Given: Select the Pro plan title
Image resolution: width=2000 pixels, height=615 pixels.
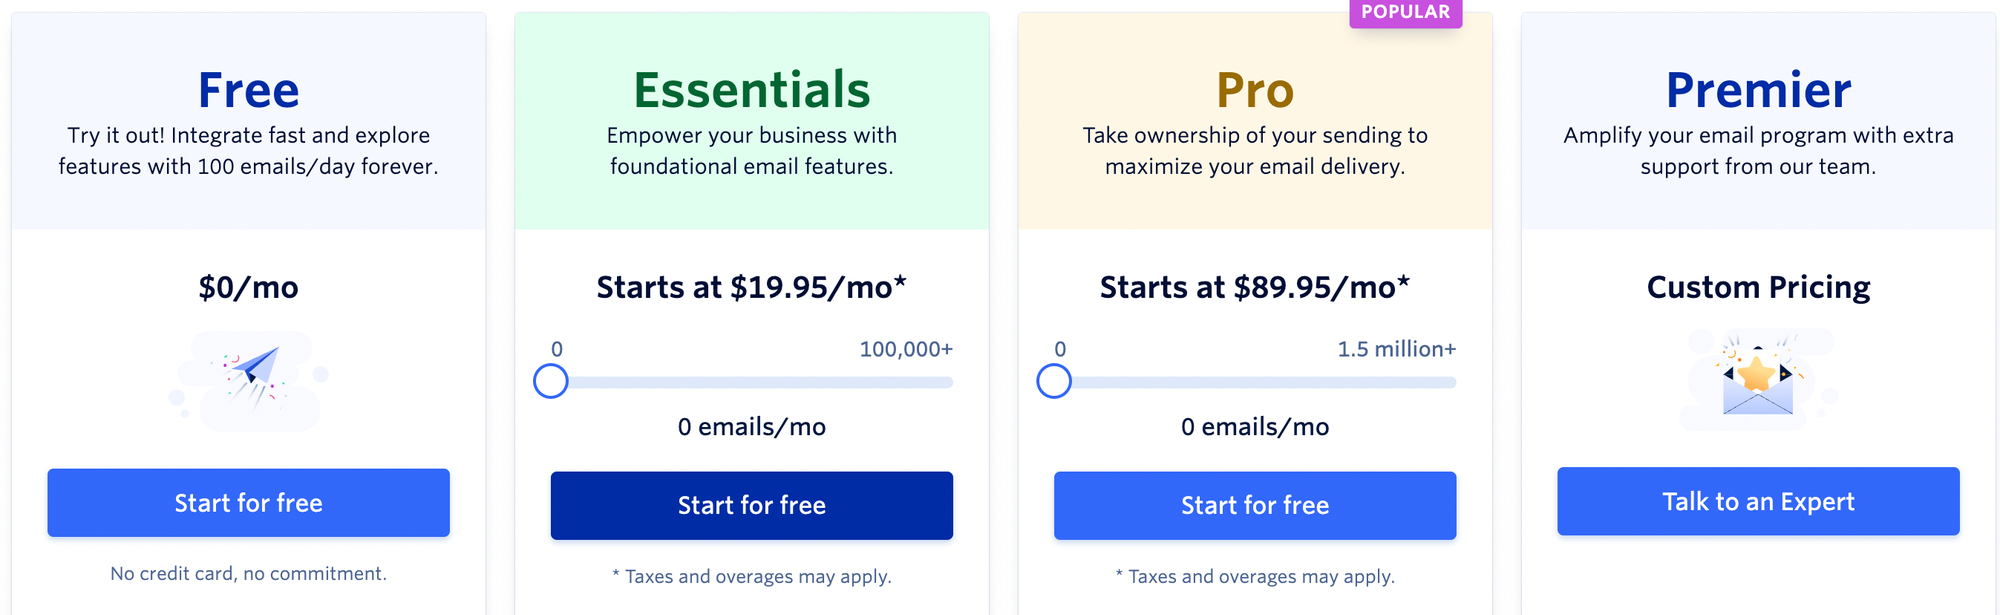Looking at the screenshot, I should pos(1254,89).
